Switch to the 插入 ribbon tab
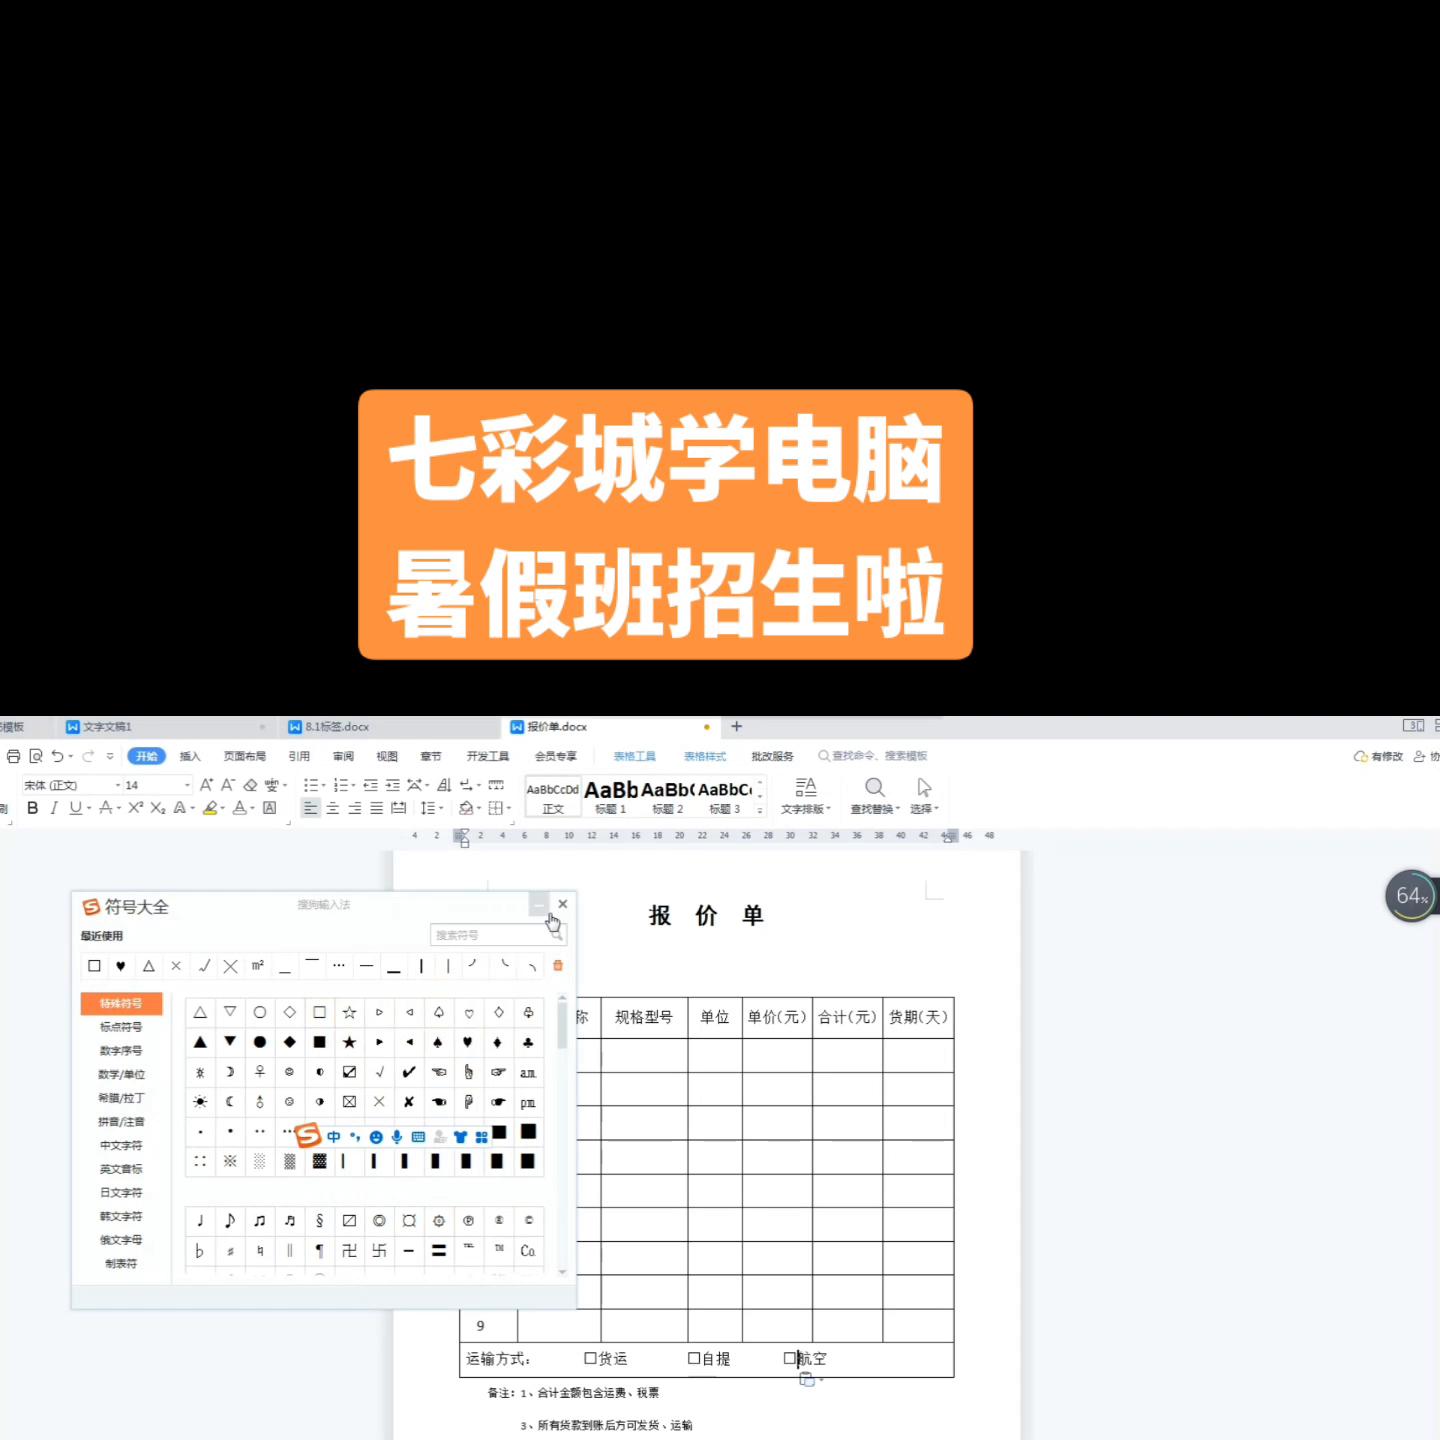 coord(190,756)
